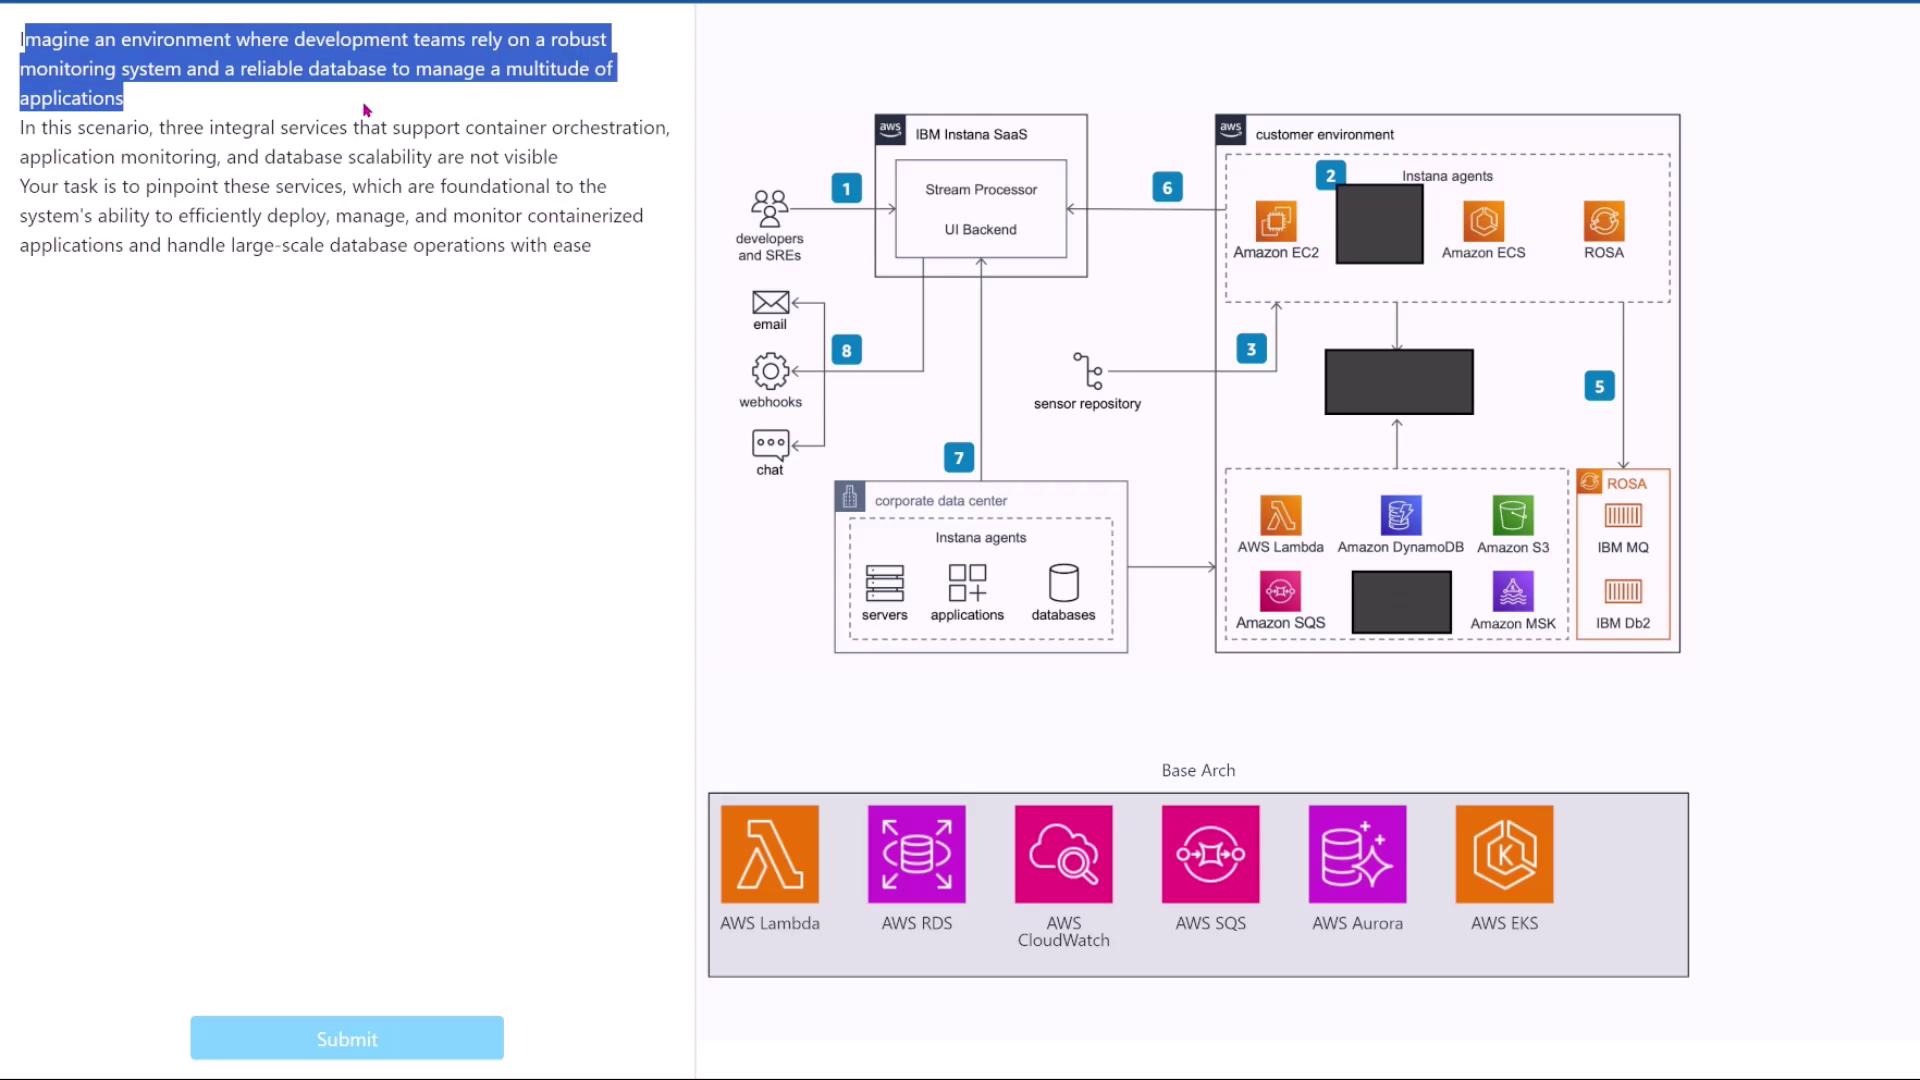Image resolution: width=1920 pixels, height=1080 pixels.
Task: Click the webhooks gear icon
Action: click(x=770, y=371)
